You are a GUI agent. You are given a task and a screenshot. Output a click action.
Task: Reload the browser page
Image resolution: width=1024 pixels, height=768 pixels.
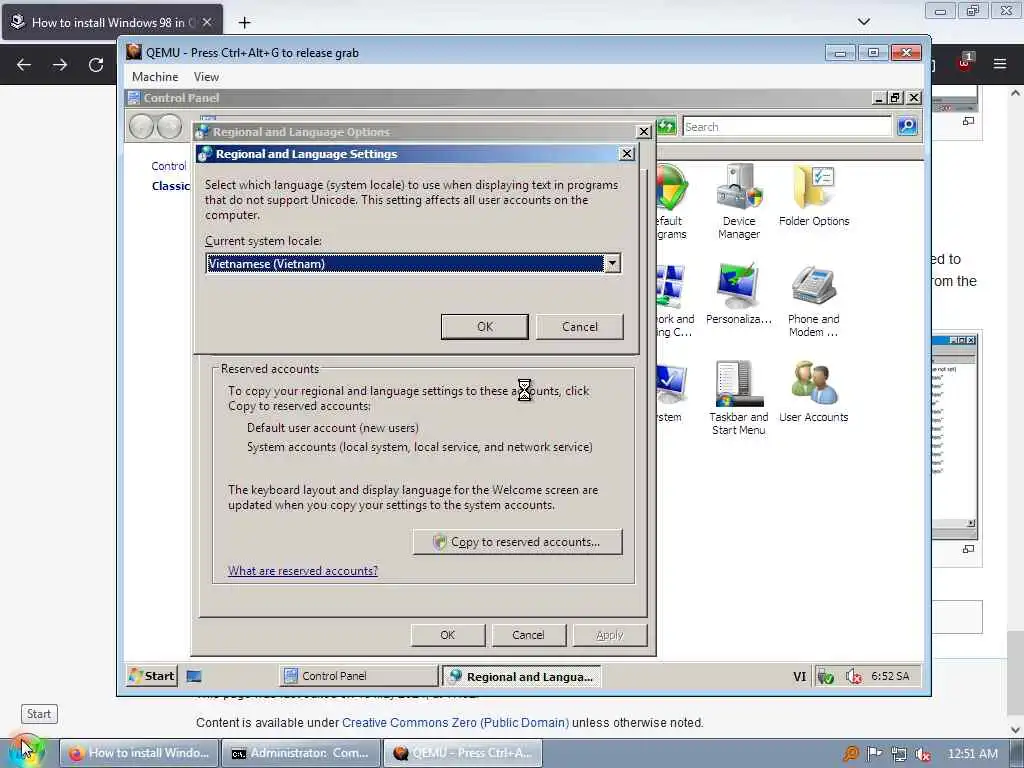pos(96,65)
